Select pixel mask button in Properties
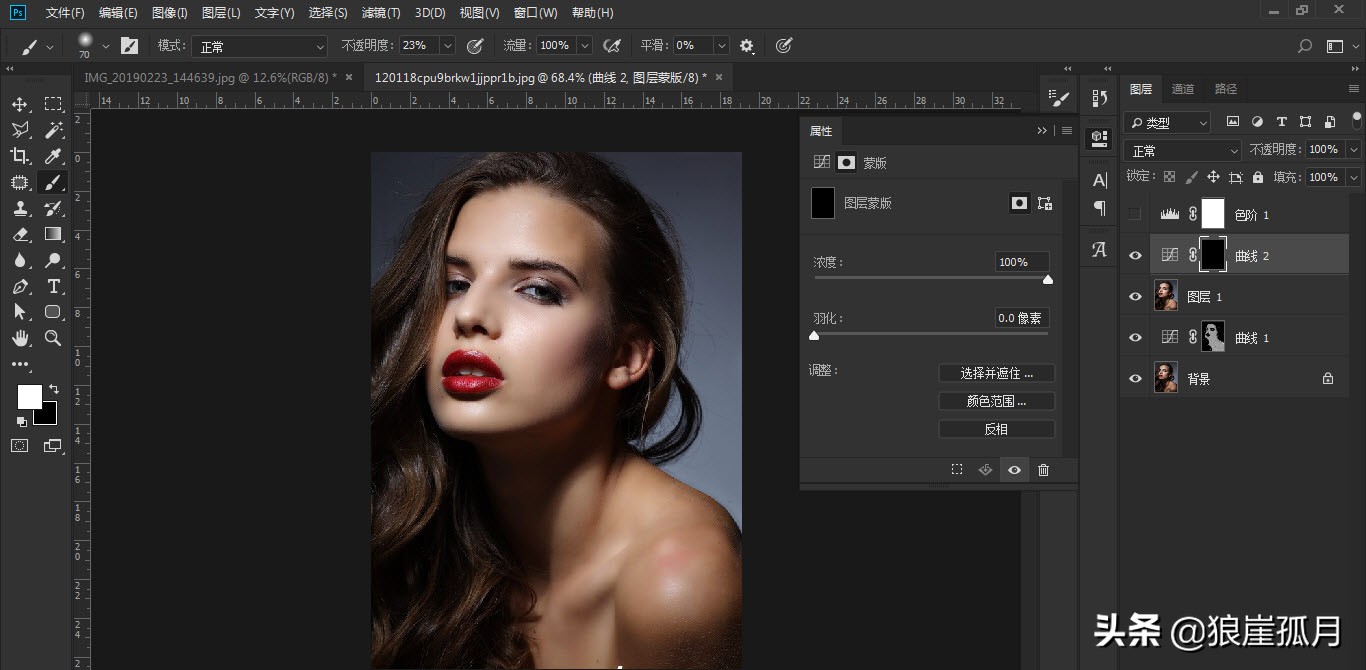The width and height of the screenshot is (1366, 670). [1019, 203]
